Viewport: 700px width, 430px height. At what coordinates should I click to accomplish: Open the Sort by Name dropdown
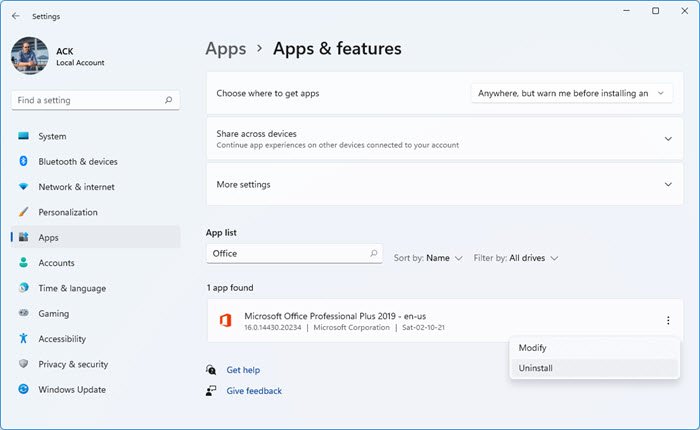[x=429, y=258]
